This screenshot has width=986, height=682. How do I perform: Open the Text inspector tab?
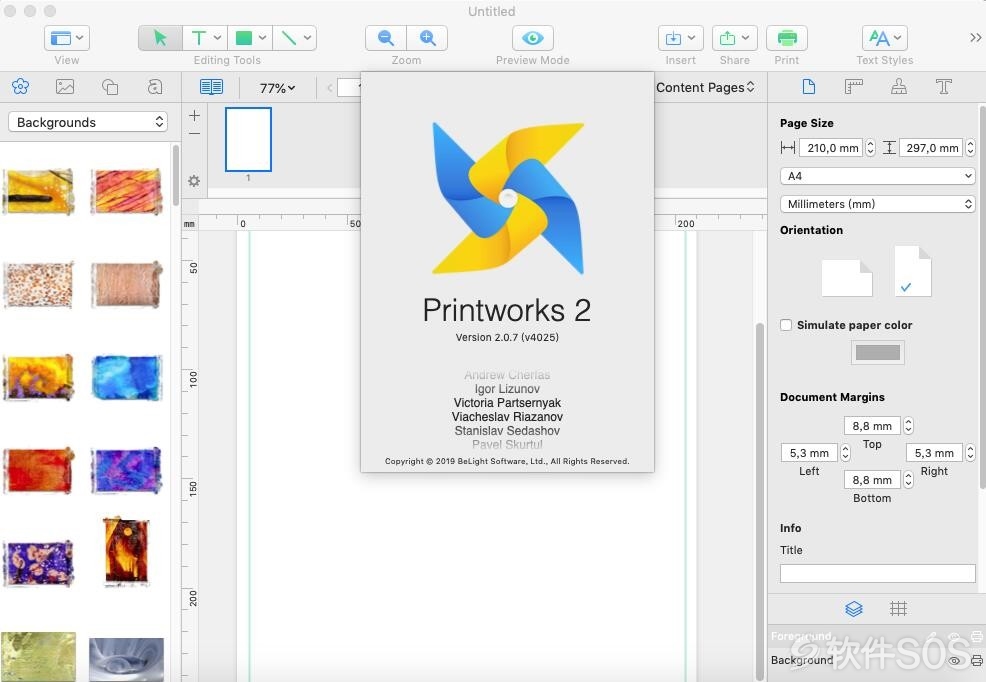[943, 87]
